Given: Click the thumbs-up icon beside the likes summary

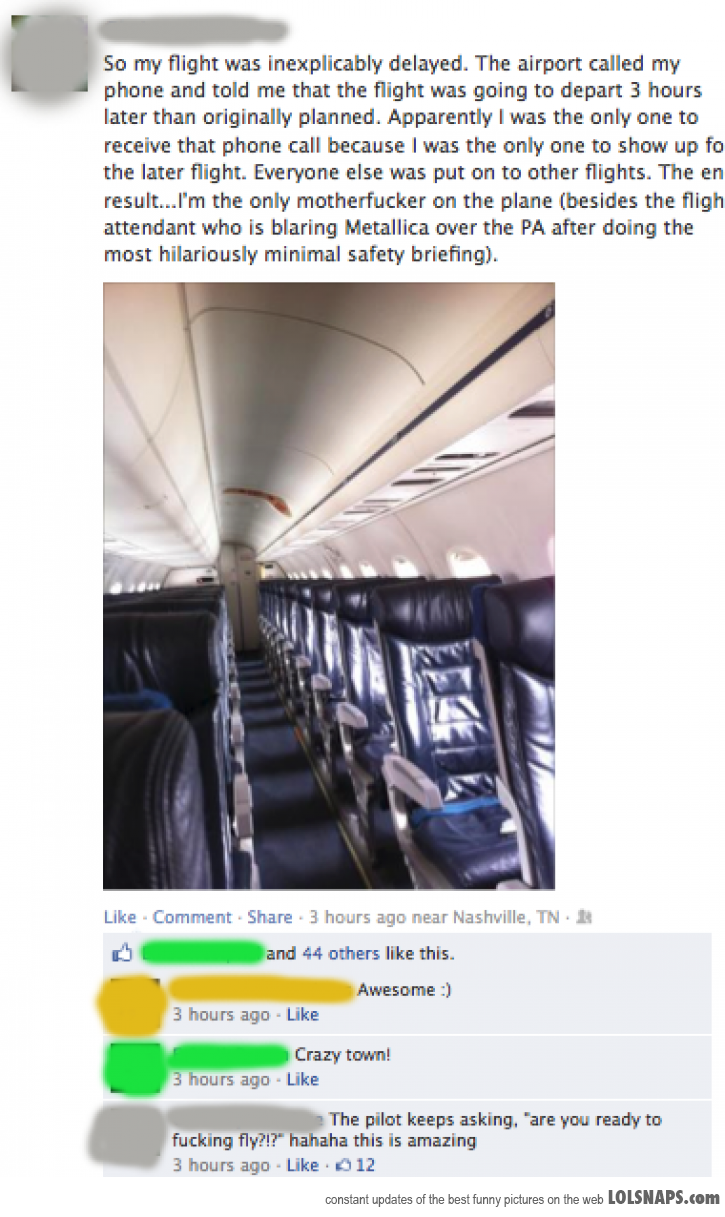Looking at the screenshot, I should click(122, 953).
